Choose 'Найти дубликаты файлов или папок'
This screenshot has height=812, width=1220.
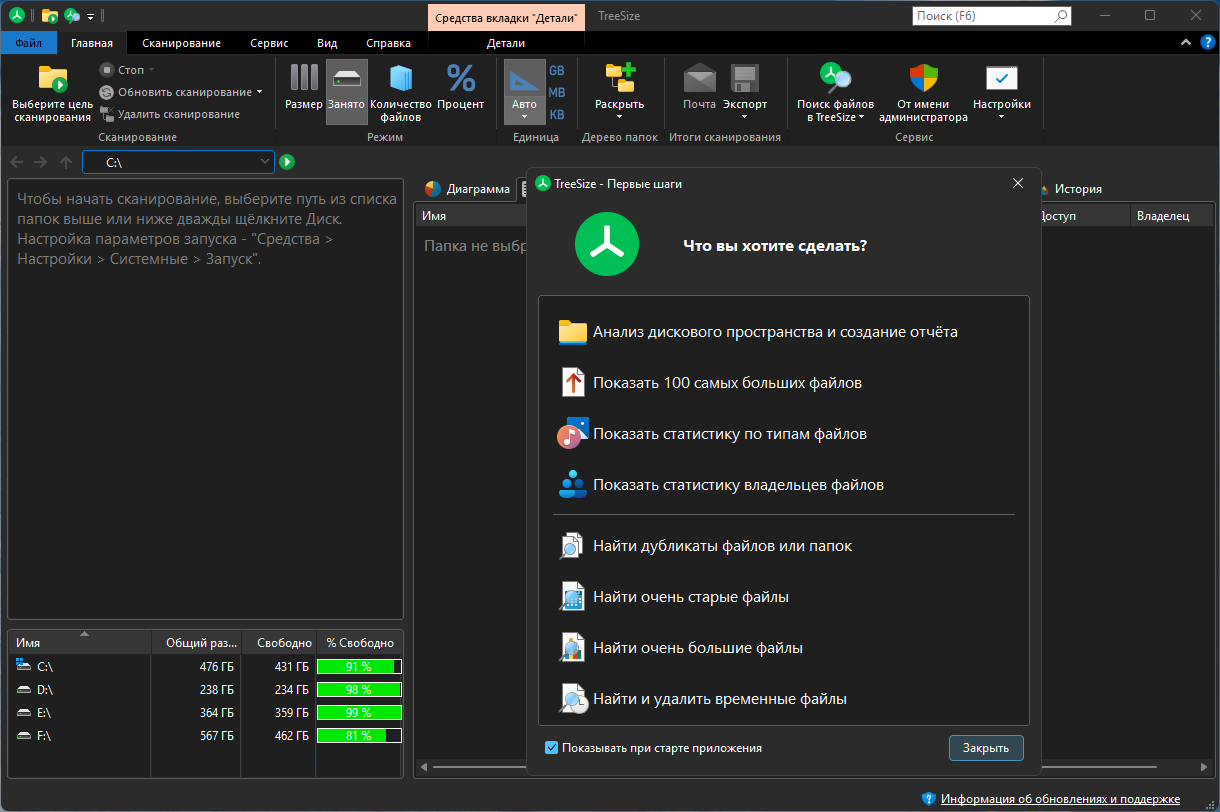722,546
